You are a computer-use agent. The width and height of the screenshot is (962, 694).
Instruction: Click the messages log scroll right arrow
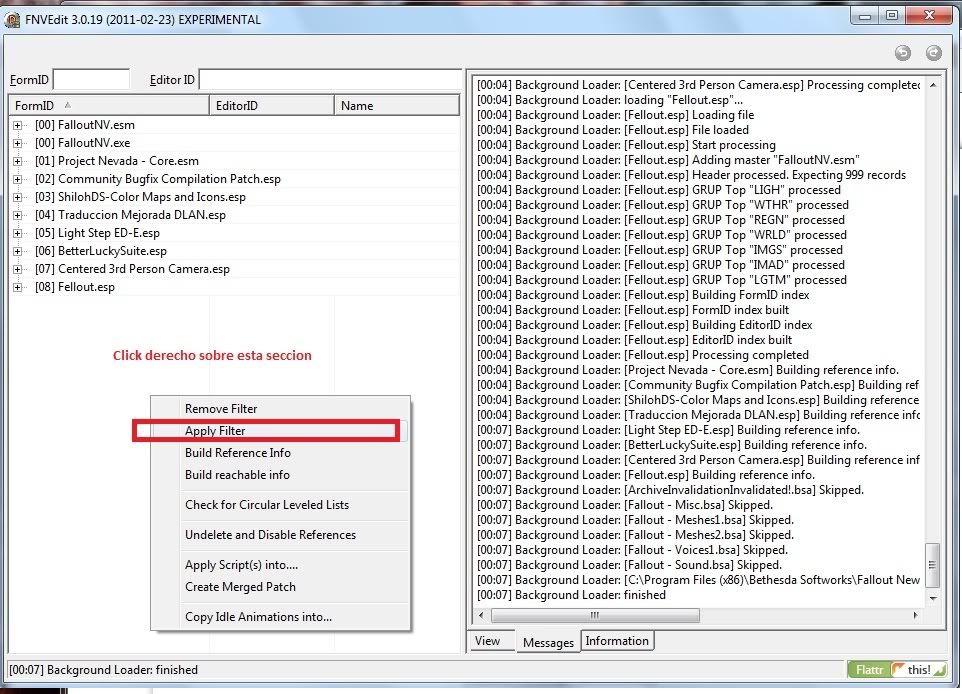(915, 615)
